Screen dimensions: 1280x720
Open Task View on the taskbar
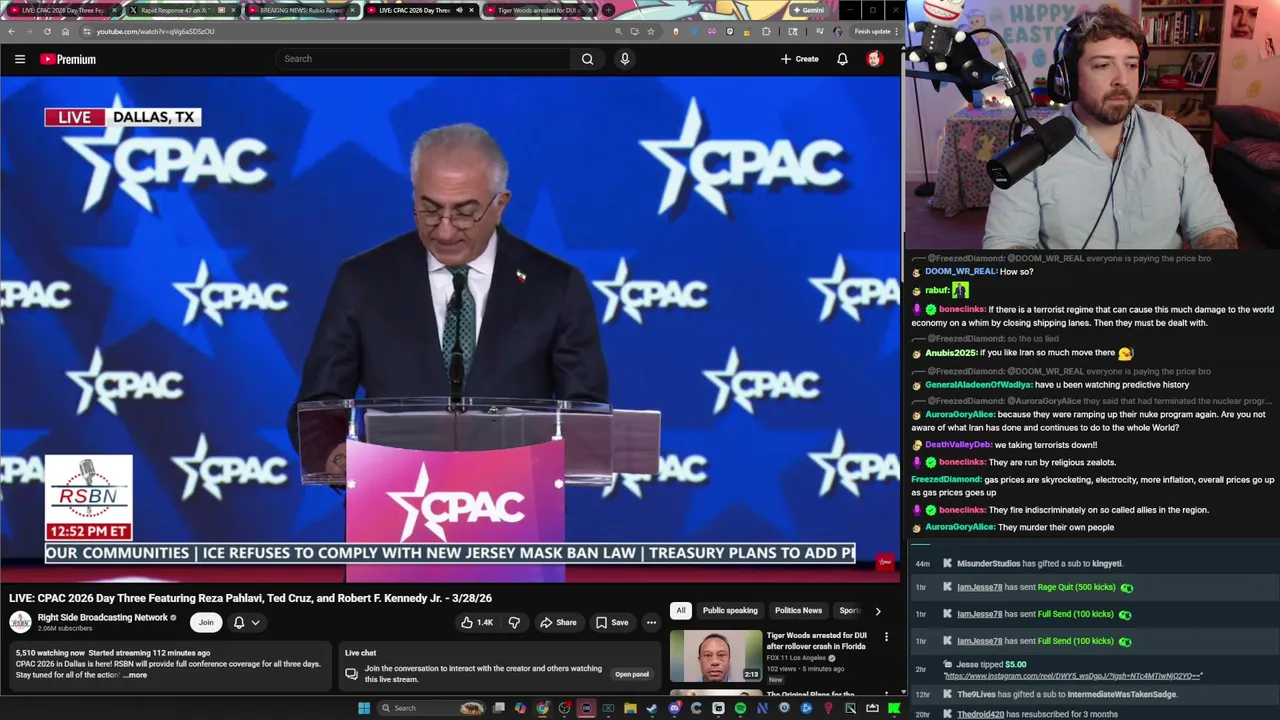(x=498, y=708)
